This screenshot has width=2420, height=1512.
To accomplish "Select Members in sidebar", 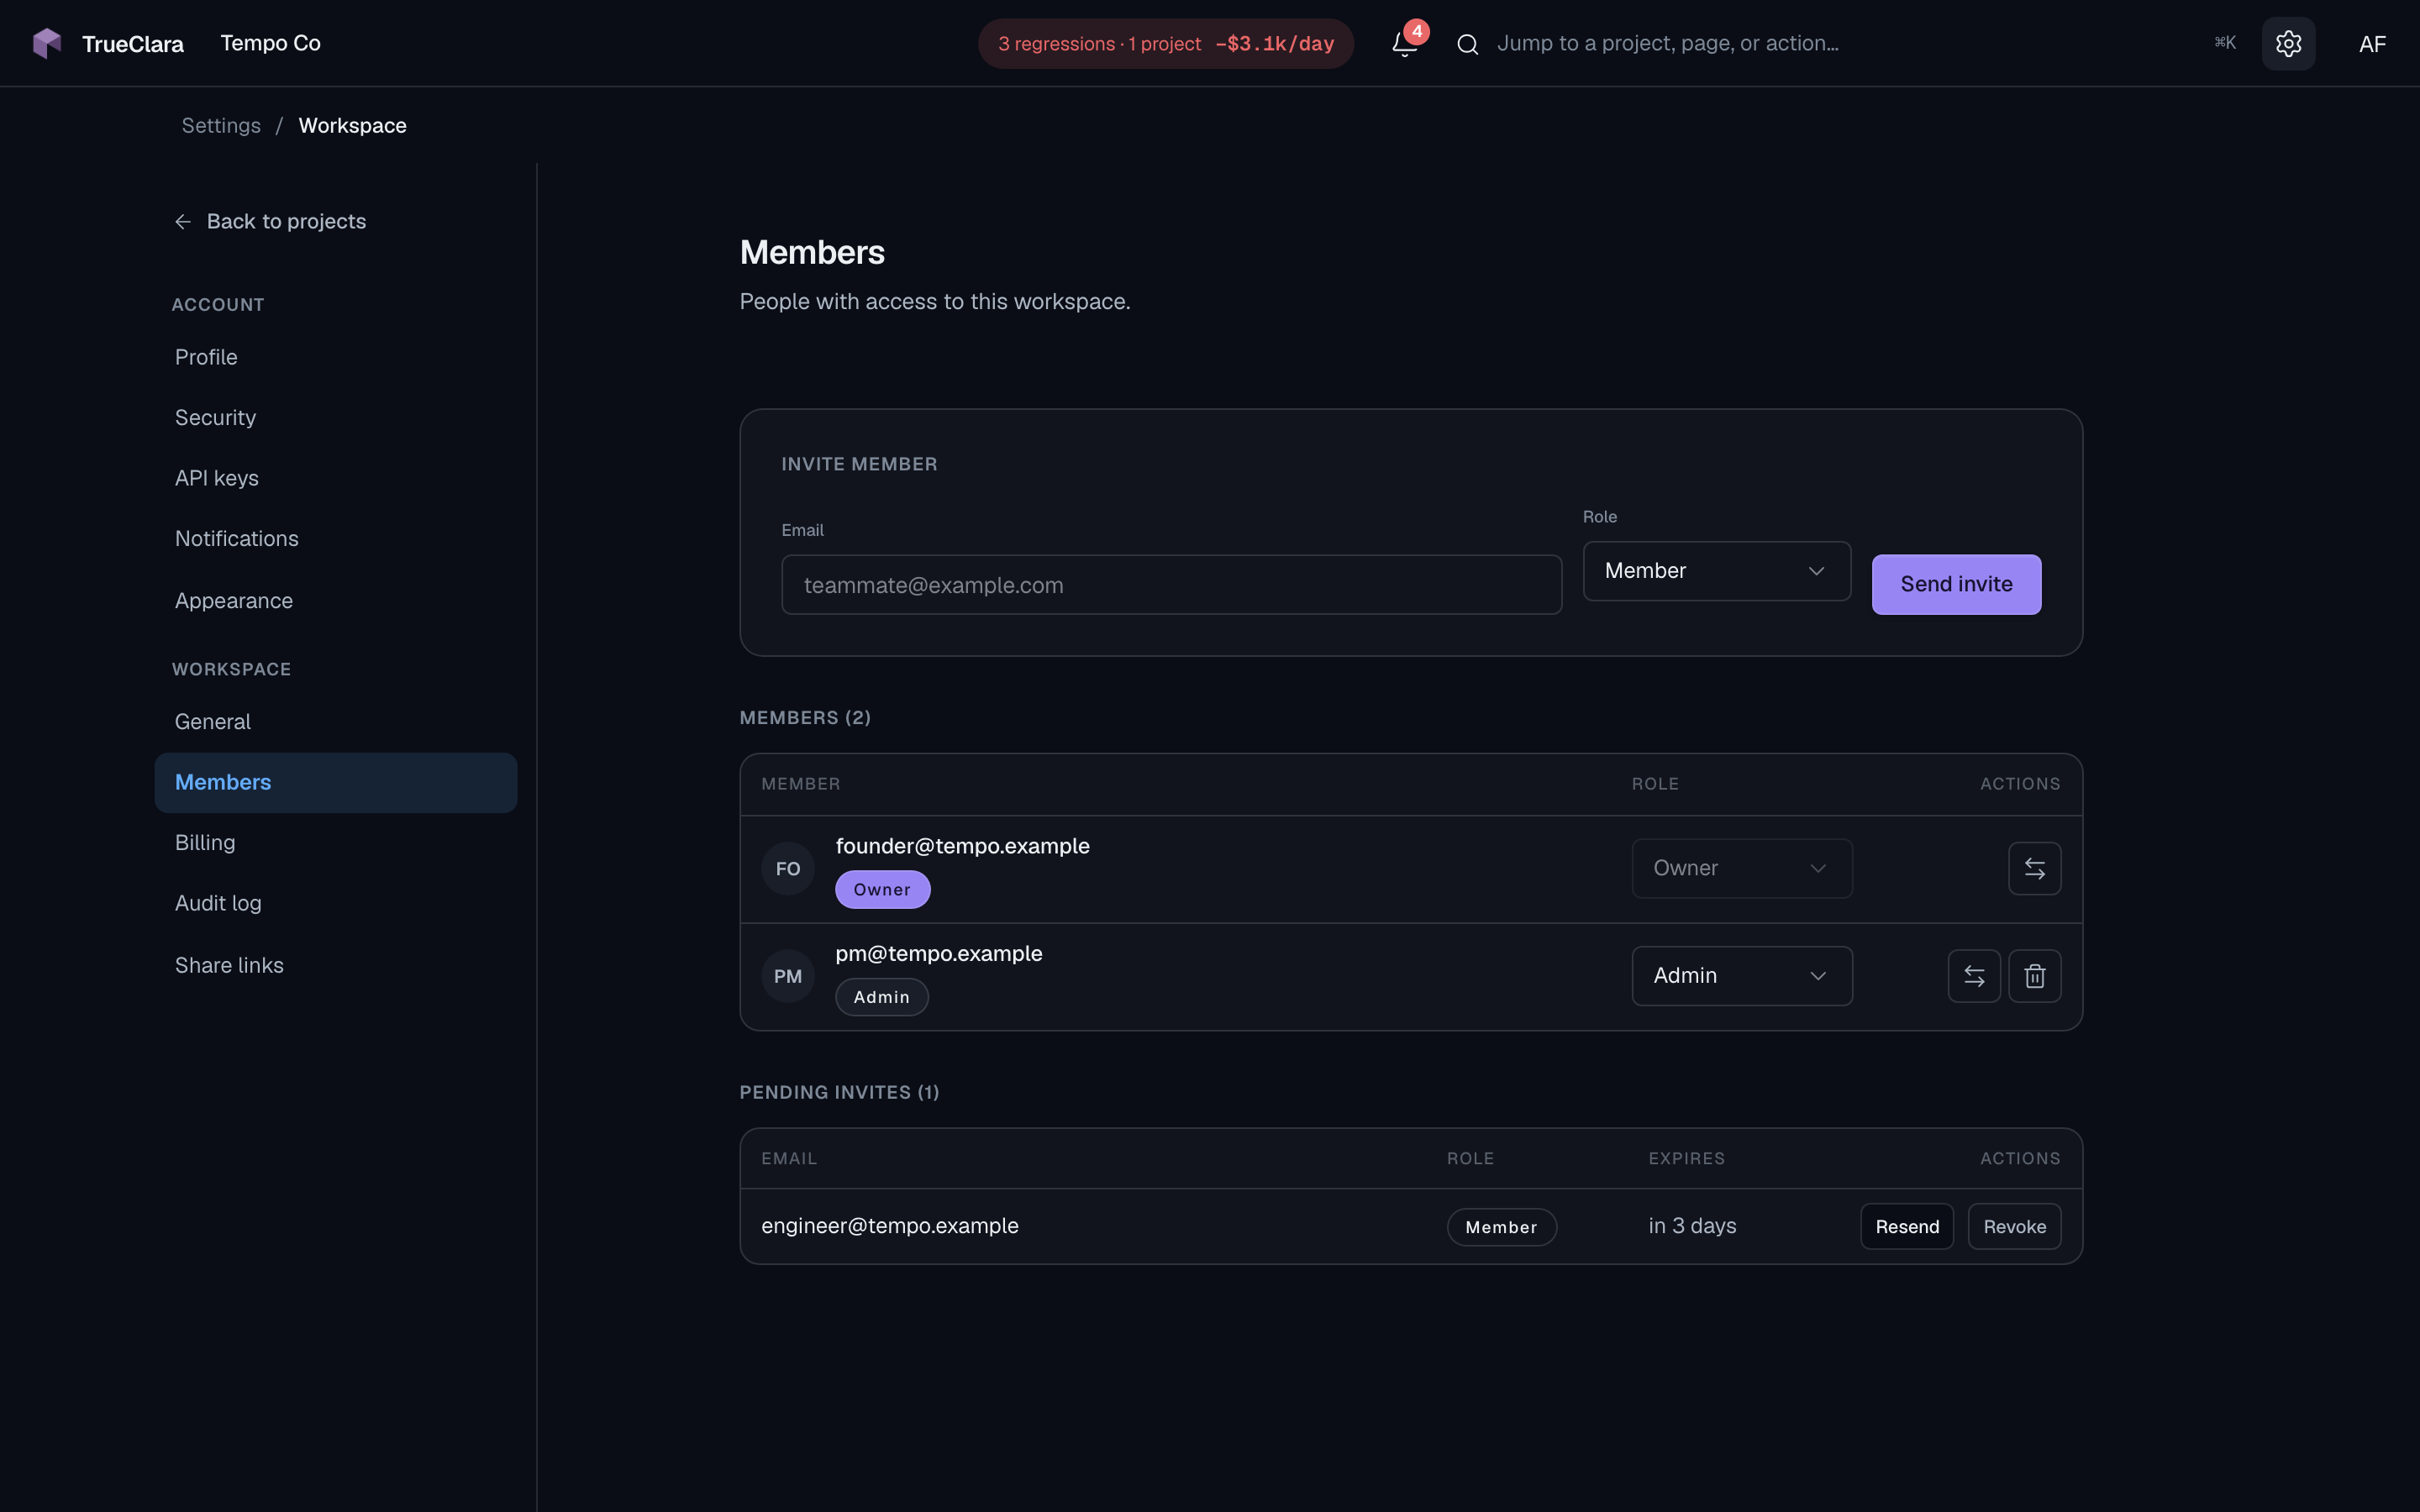I will pyautogui.click(x=336, y=783).
